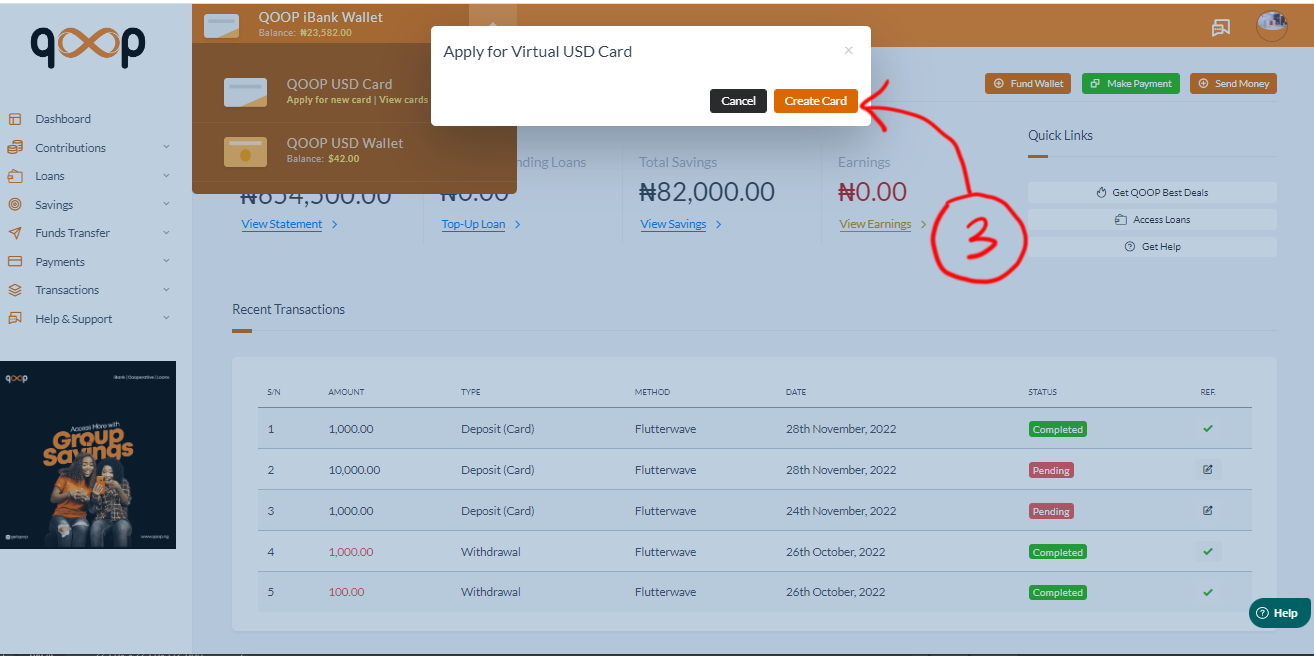The width and height of the screenshot is (1314, 656).
Task: Click the QOOP USD Card icon
Action: (245, 92)
